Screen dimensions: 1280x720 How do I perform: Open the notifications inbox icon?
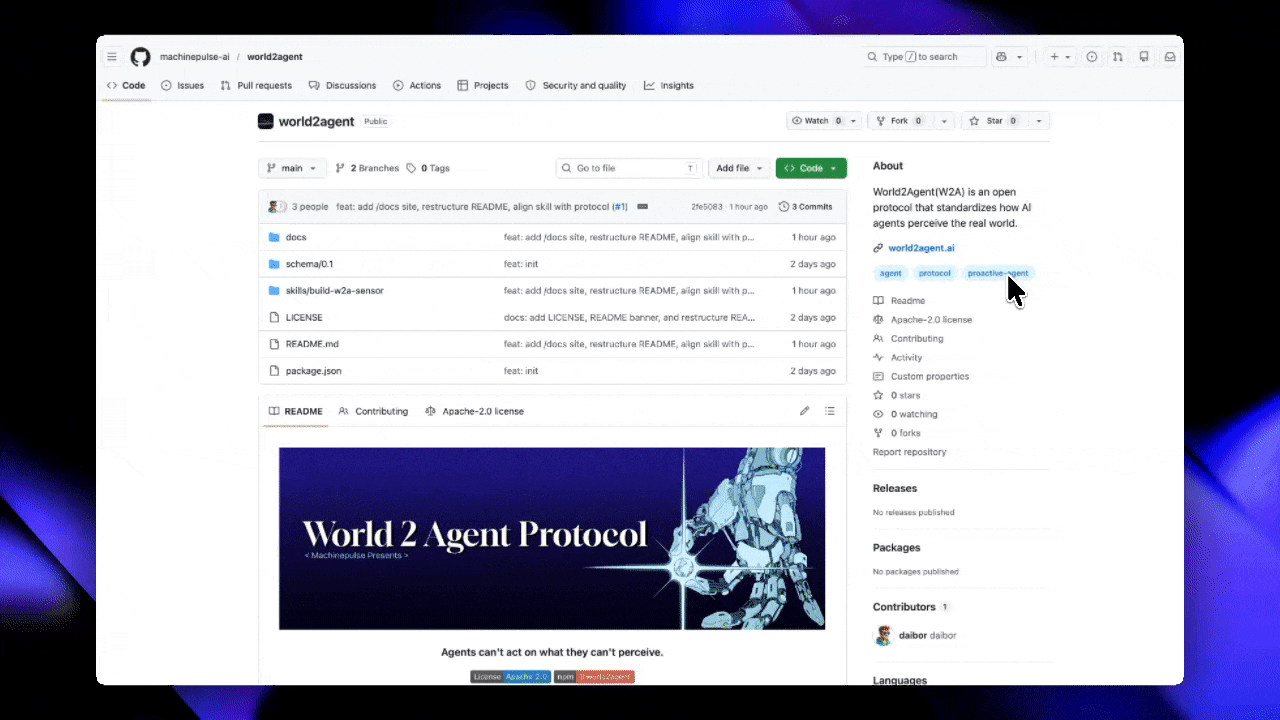(1169, 57)
